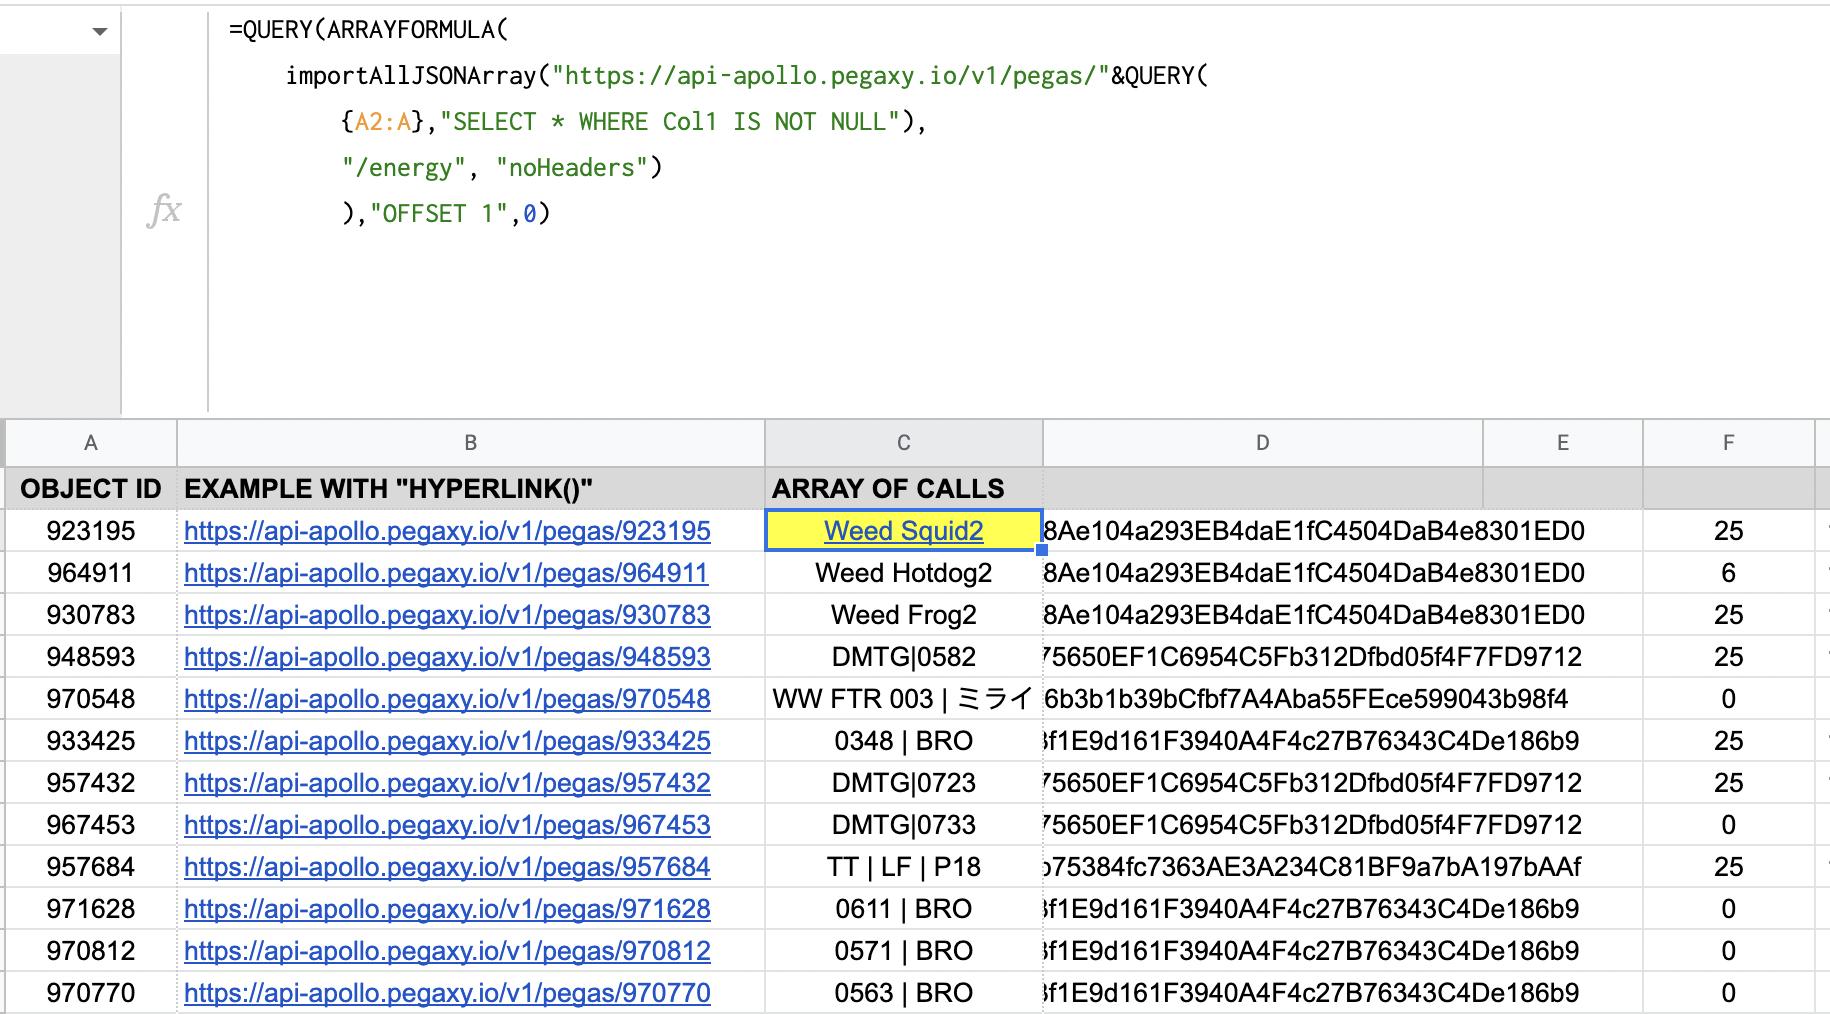This screenshot has width=1830, height=1014.
Task: Select object ID cell 967453
Action: tap(91, 825)
